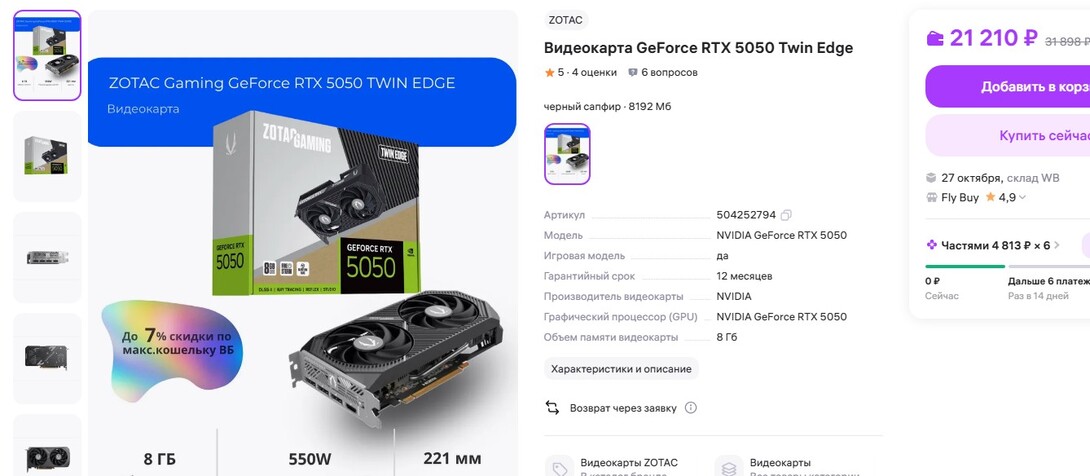Click the questions speech bubble icon
The image size is (1090, 476).
click(633, 72)
